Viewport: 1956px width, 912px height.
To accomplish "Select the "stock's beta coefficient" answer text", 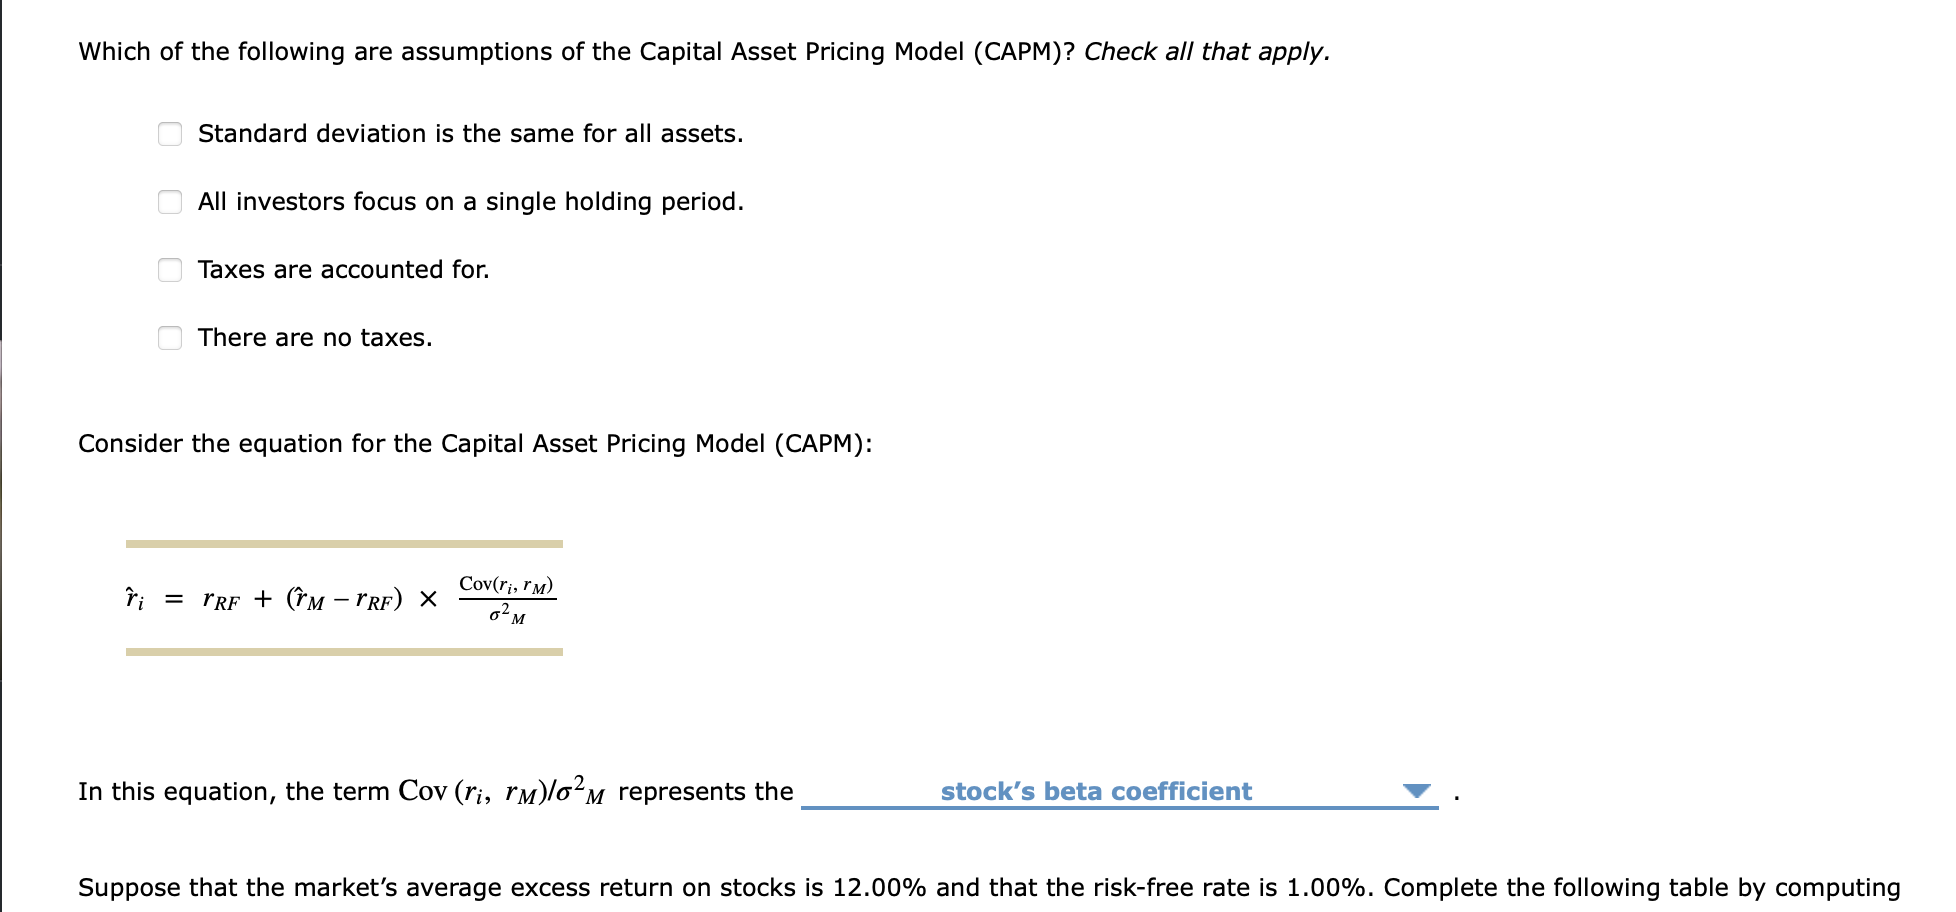I will pos(1094,790).
